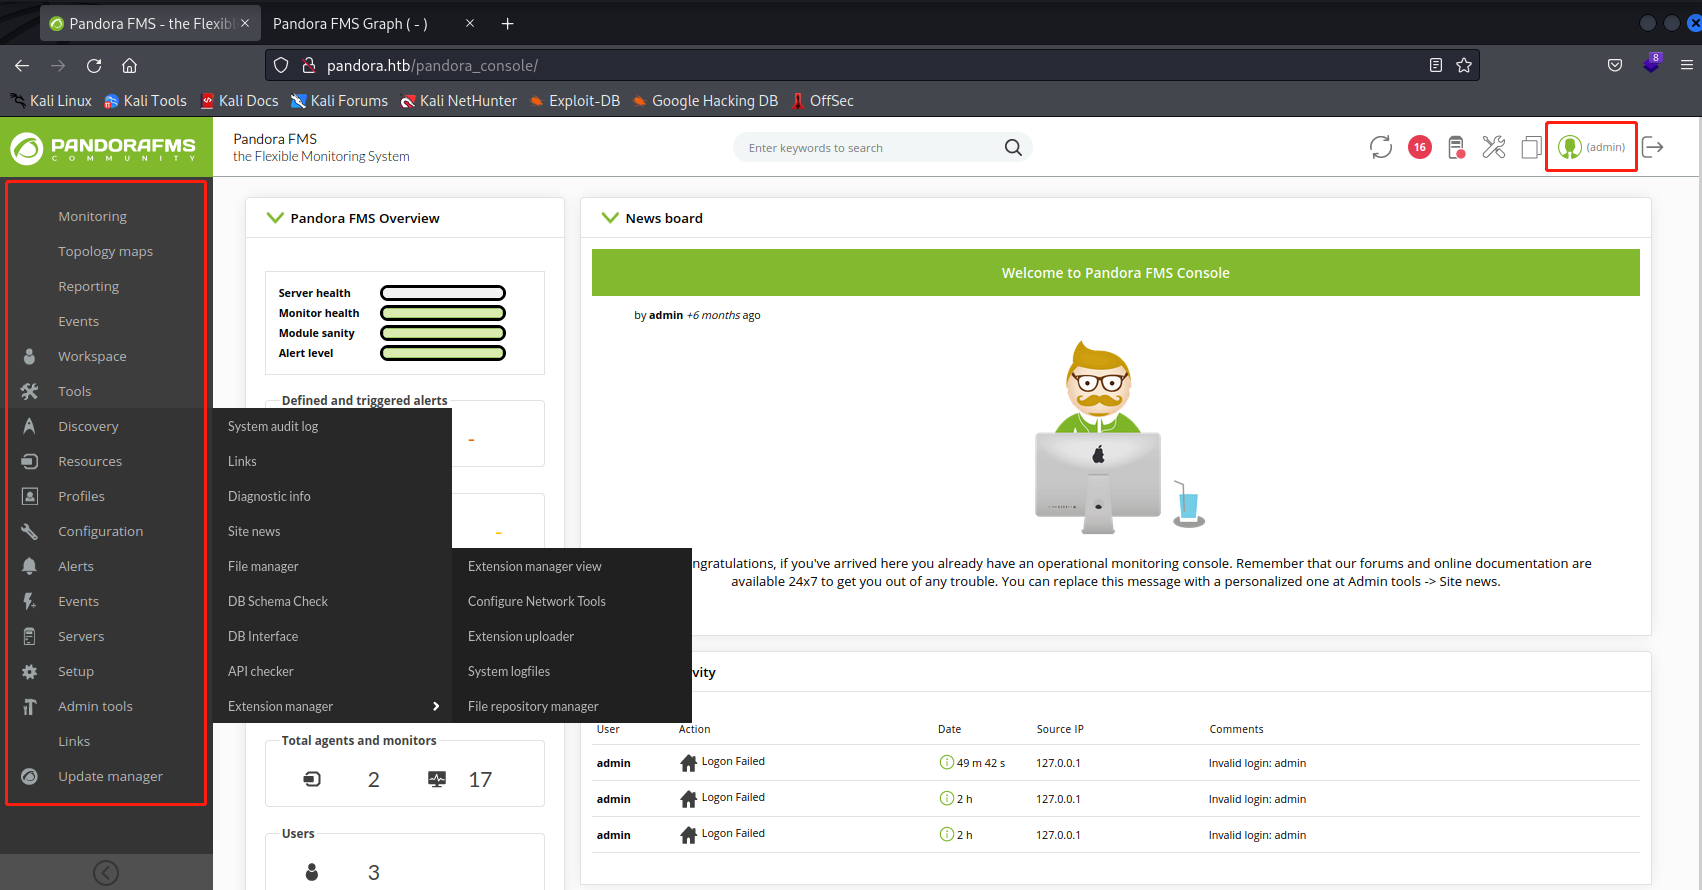Select Site news menu entry

(254, 531)
